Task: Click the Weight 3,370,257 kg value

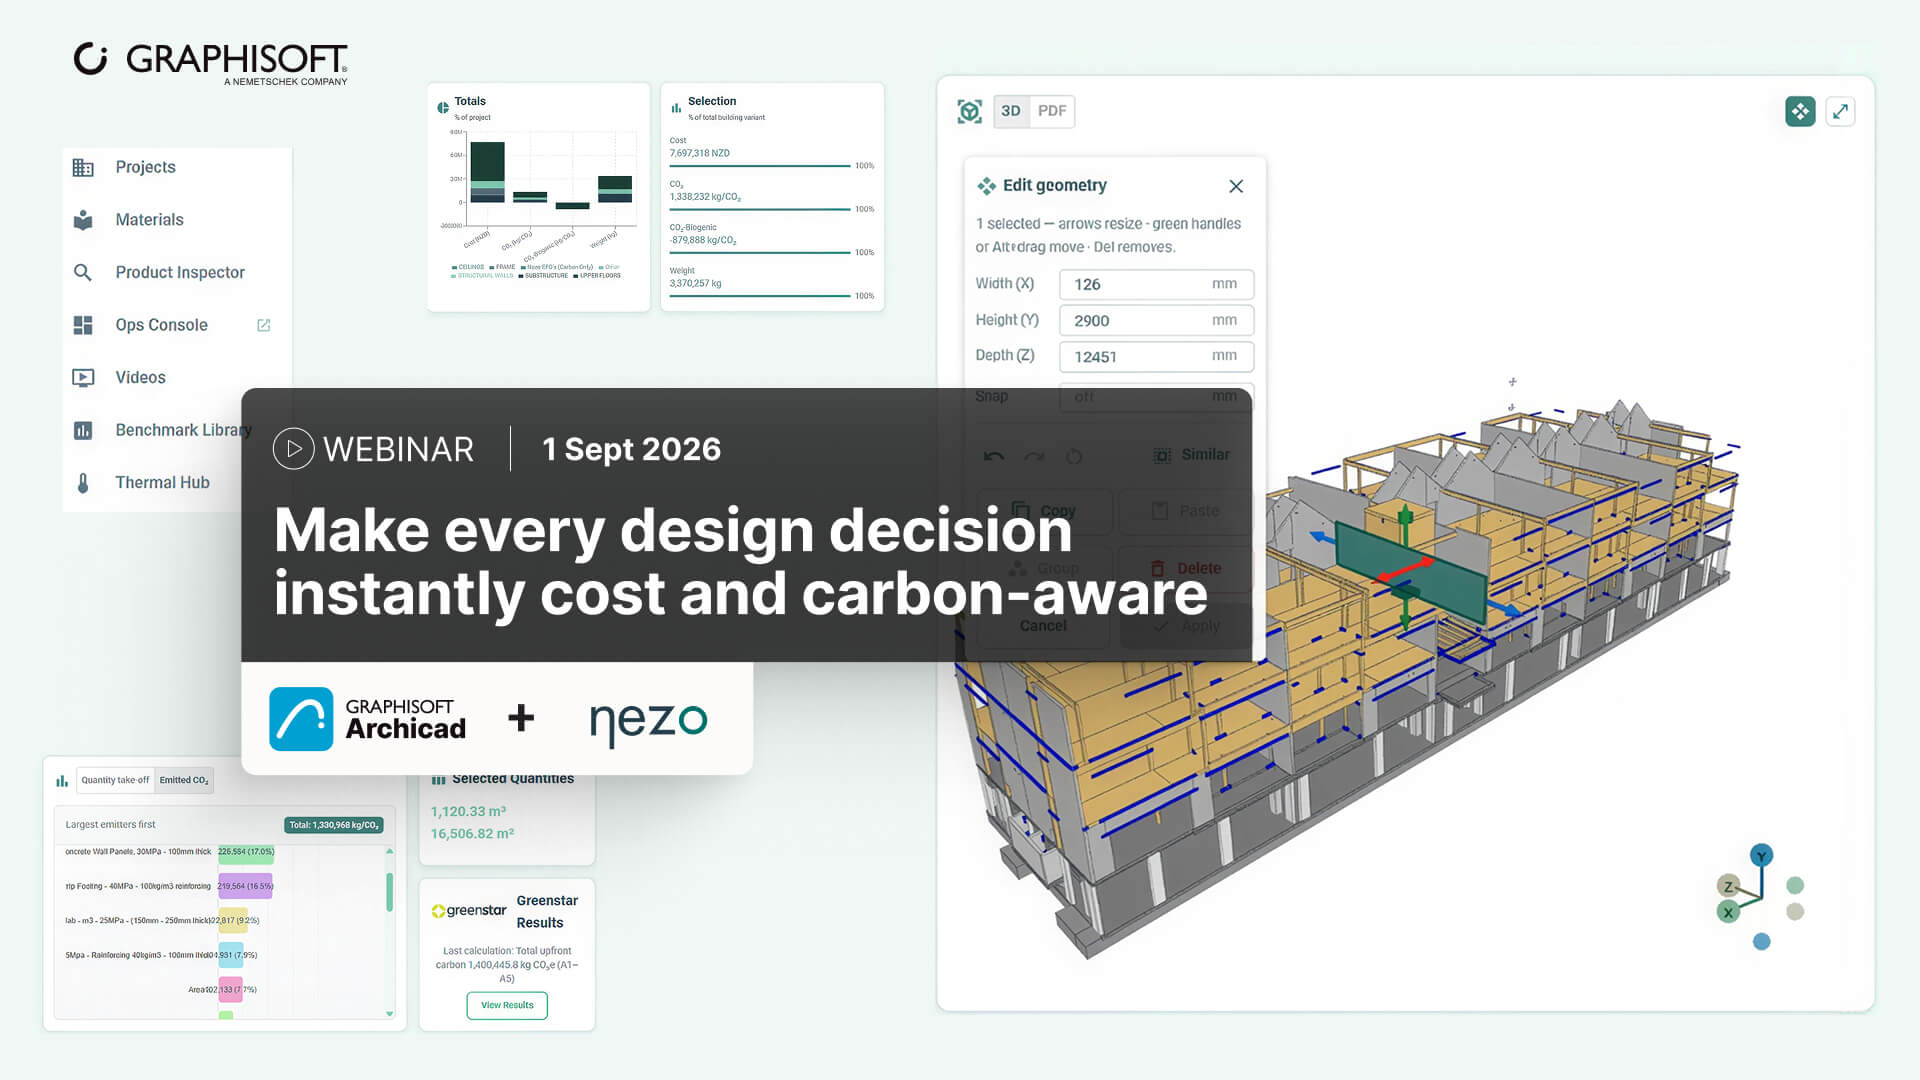Action: [x=695, y=283]
